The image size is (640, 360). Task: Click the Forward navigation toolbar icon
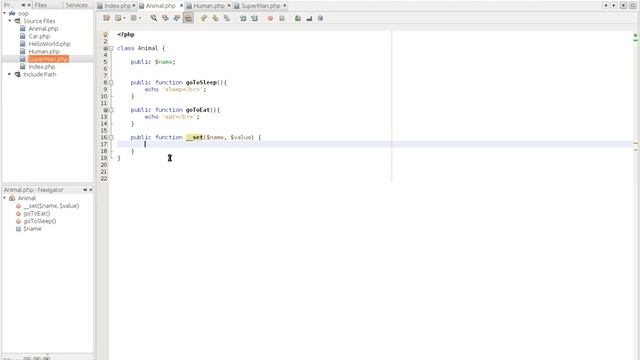tap(133, 18)
